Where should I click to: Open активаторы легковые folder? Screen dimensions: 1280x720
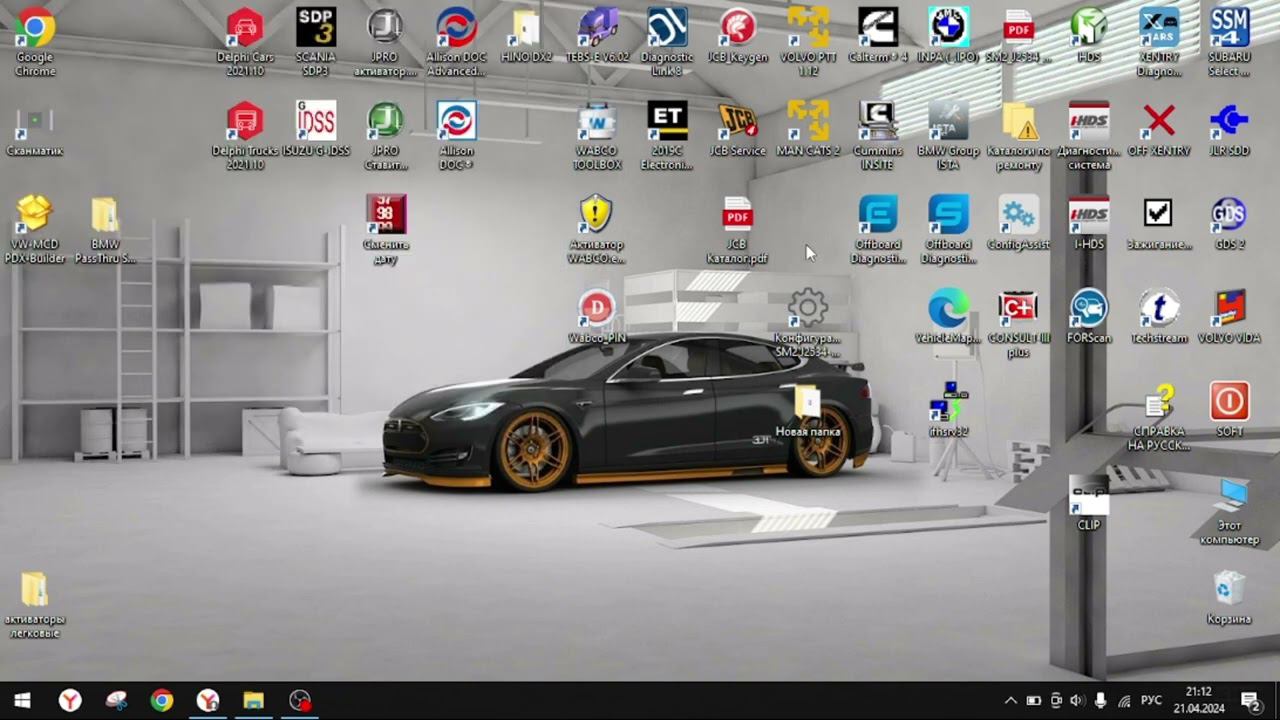35,604
